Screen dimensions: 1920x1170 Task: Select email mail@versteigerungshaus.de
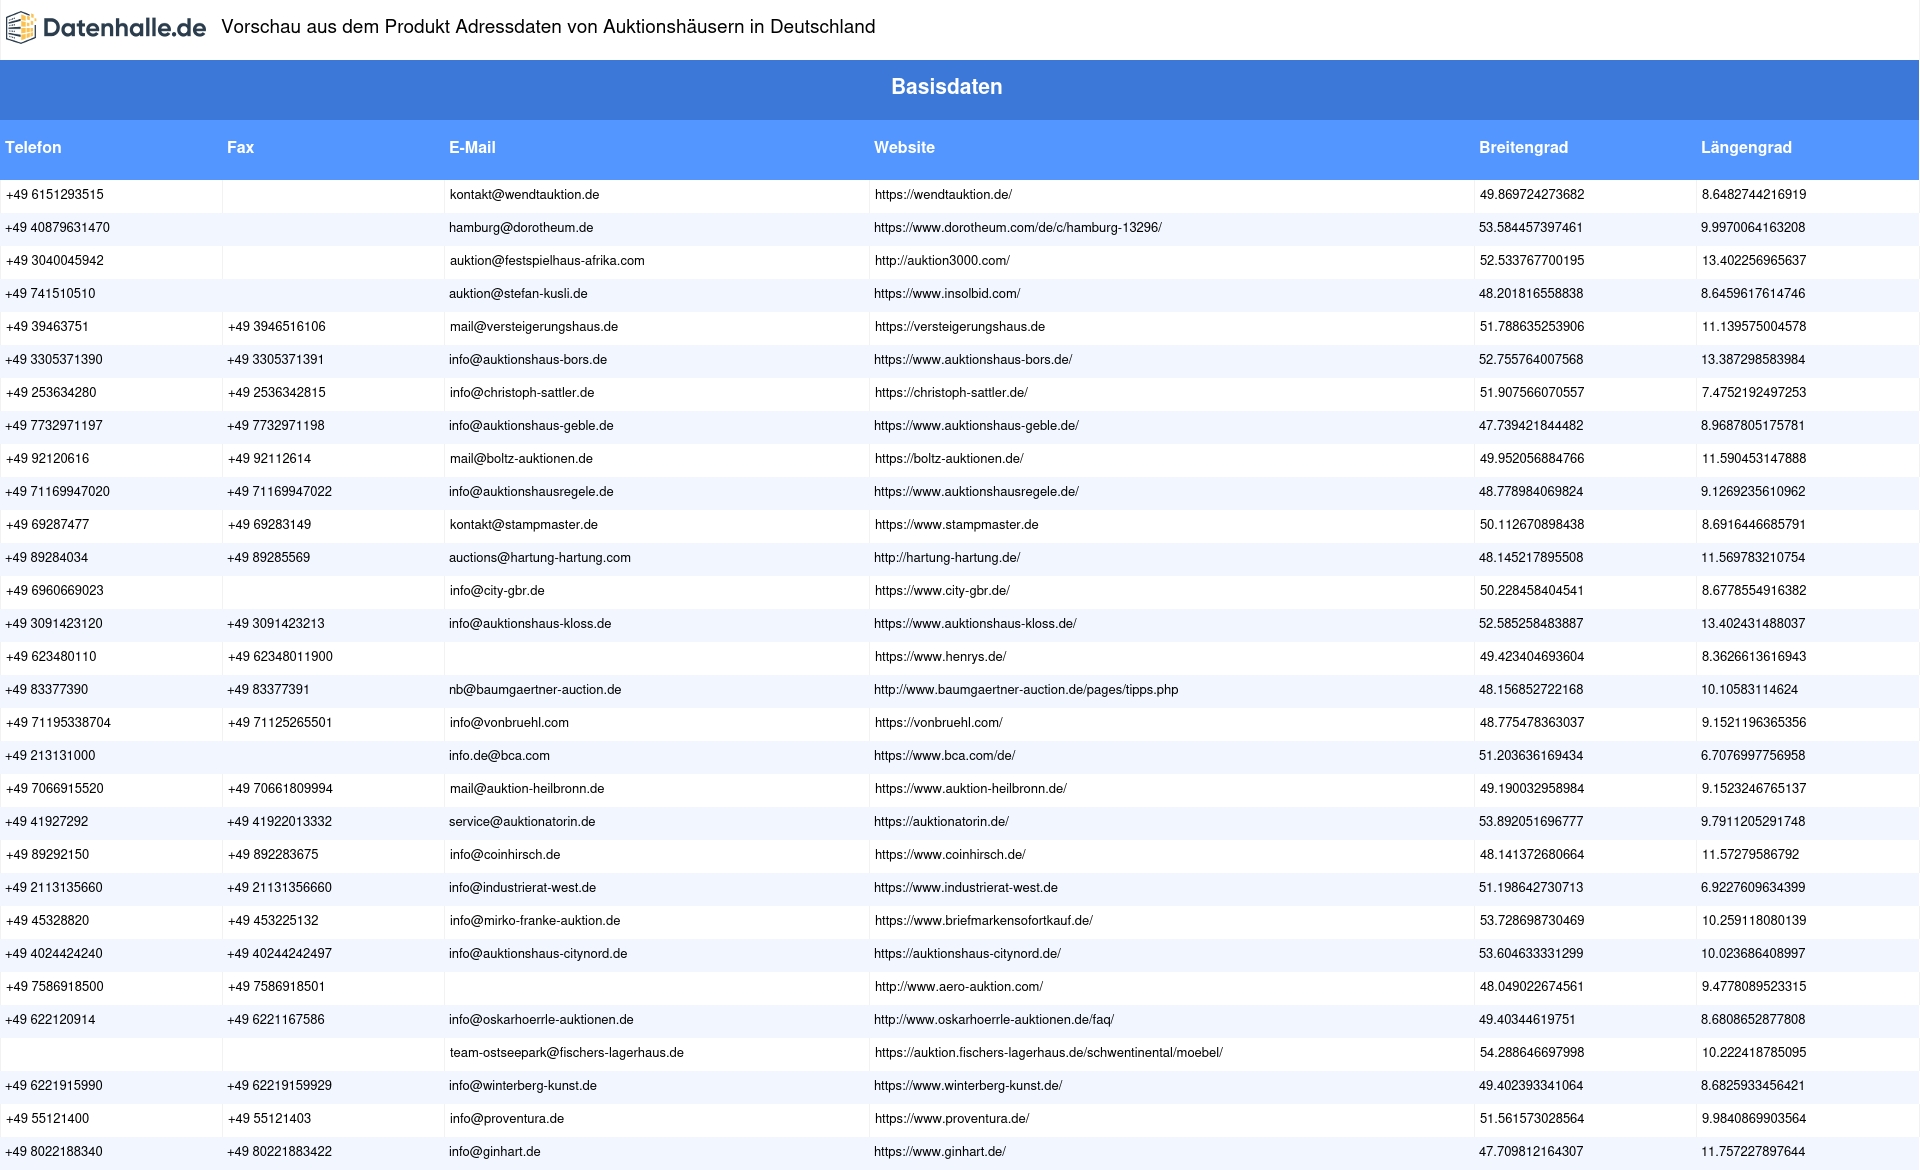(534, 327)
